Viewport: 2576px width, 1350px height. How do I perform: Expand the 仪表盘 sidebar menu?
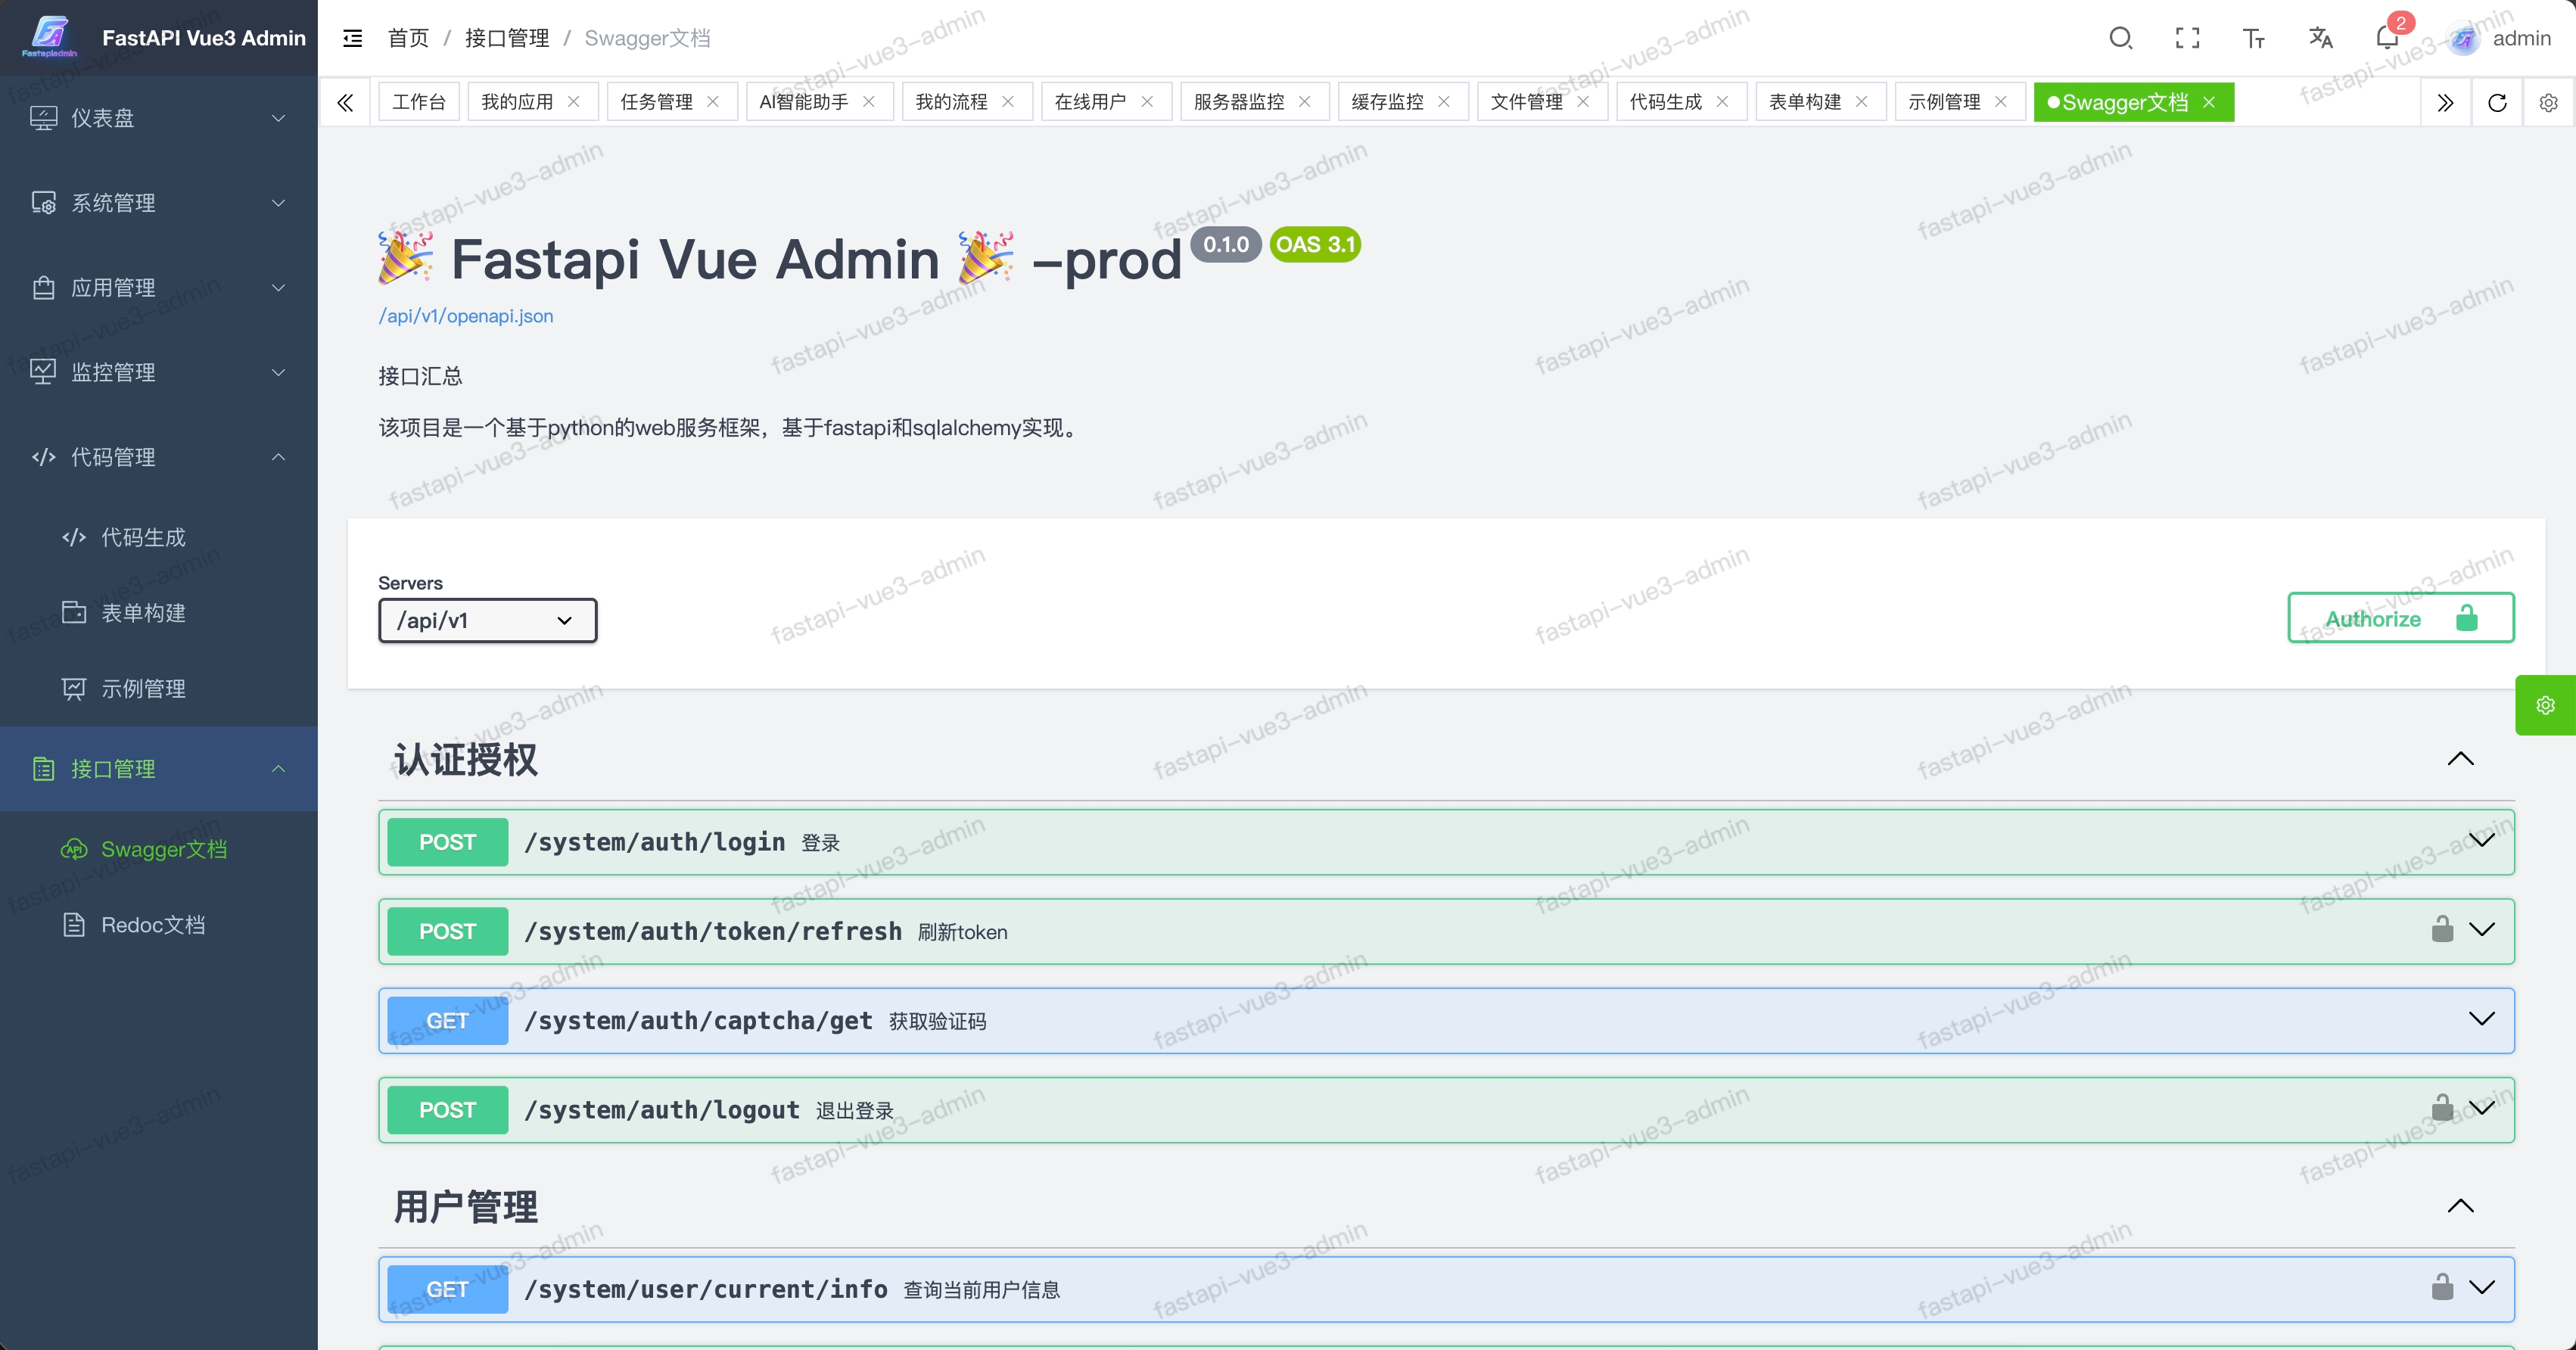tap(159, 118)
